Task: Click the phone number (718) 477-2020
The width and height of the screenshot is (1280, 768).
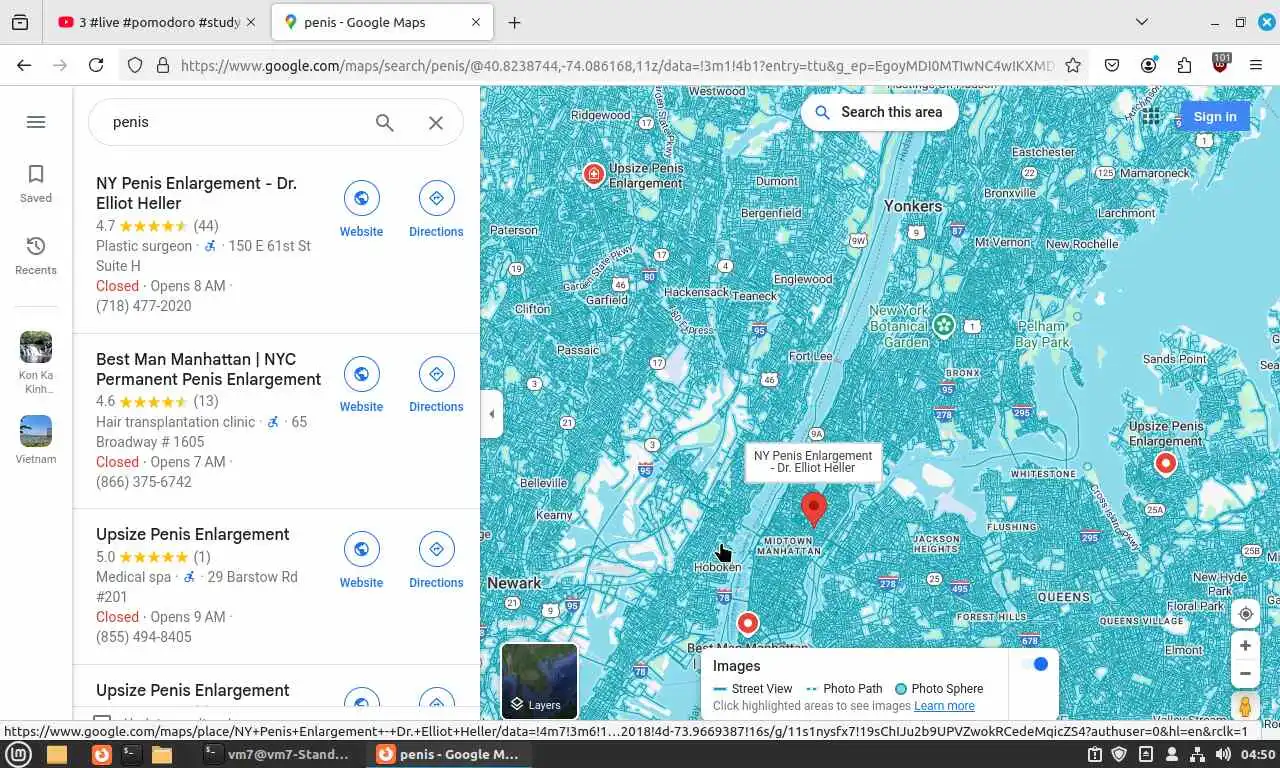Action: (143, 306)
